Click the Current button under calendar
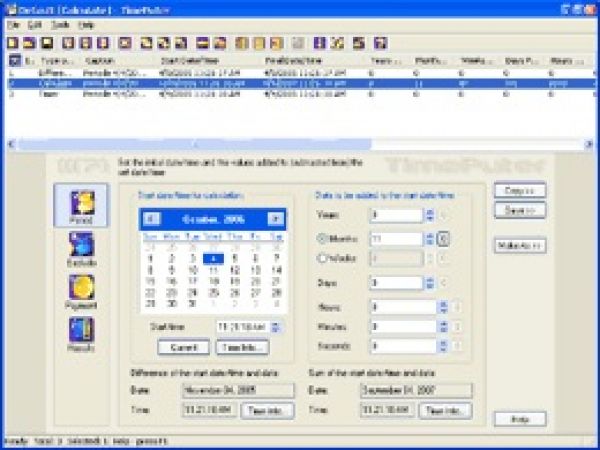The height and width of the screenshot is (450, 600). (x=183, y=347)
